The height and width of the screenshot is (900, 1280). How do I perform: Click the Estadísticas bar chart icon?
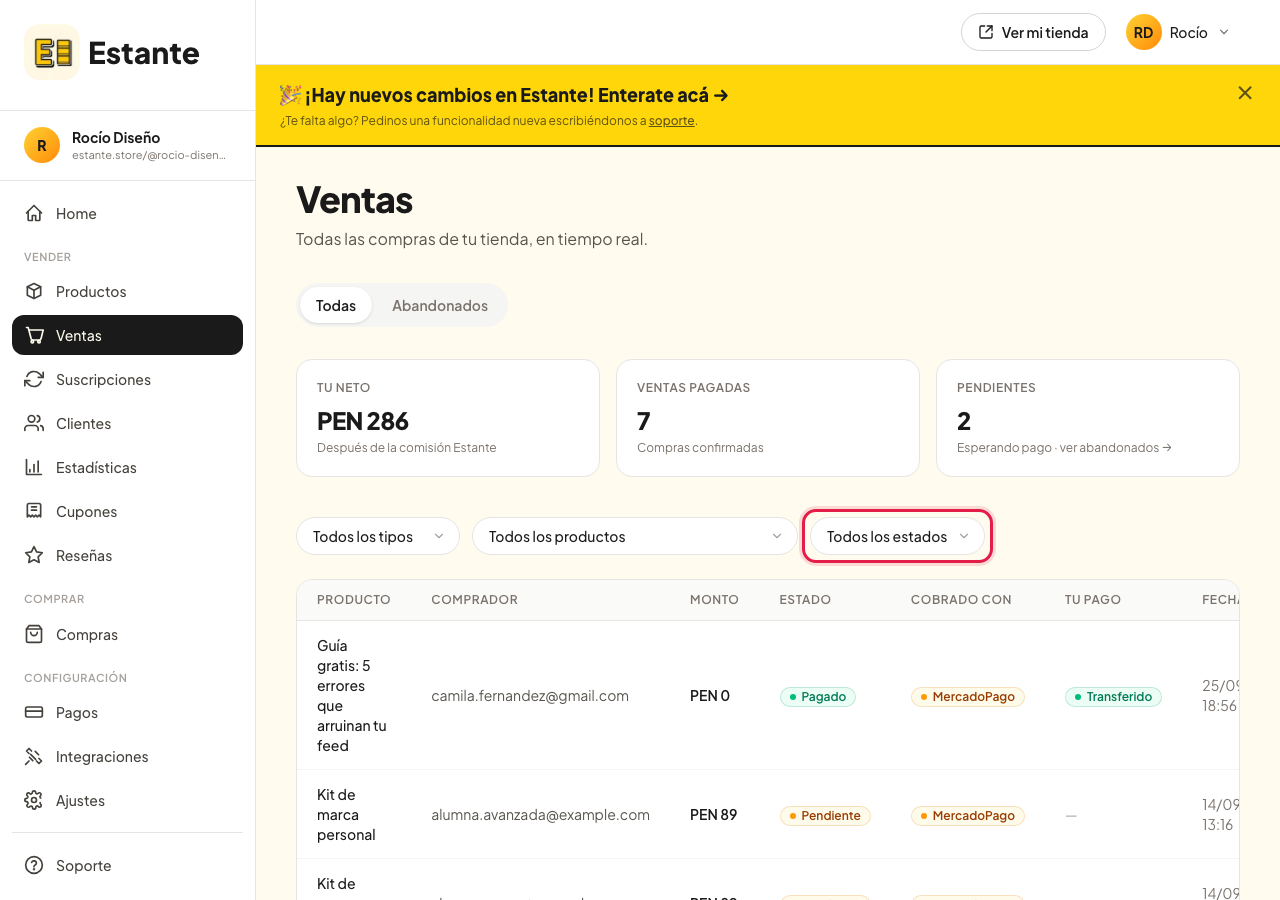coord(34,467)
